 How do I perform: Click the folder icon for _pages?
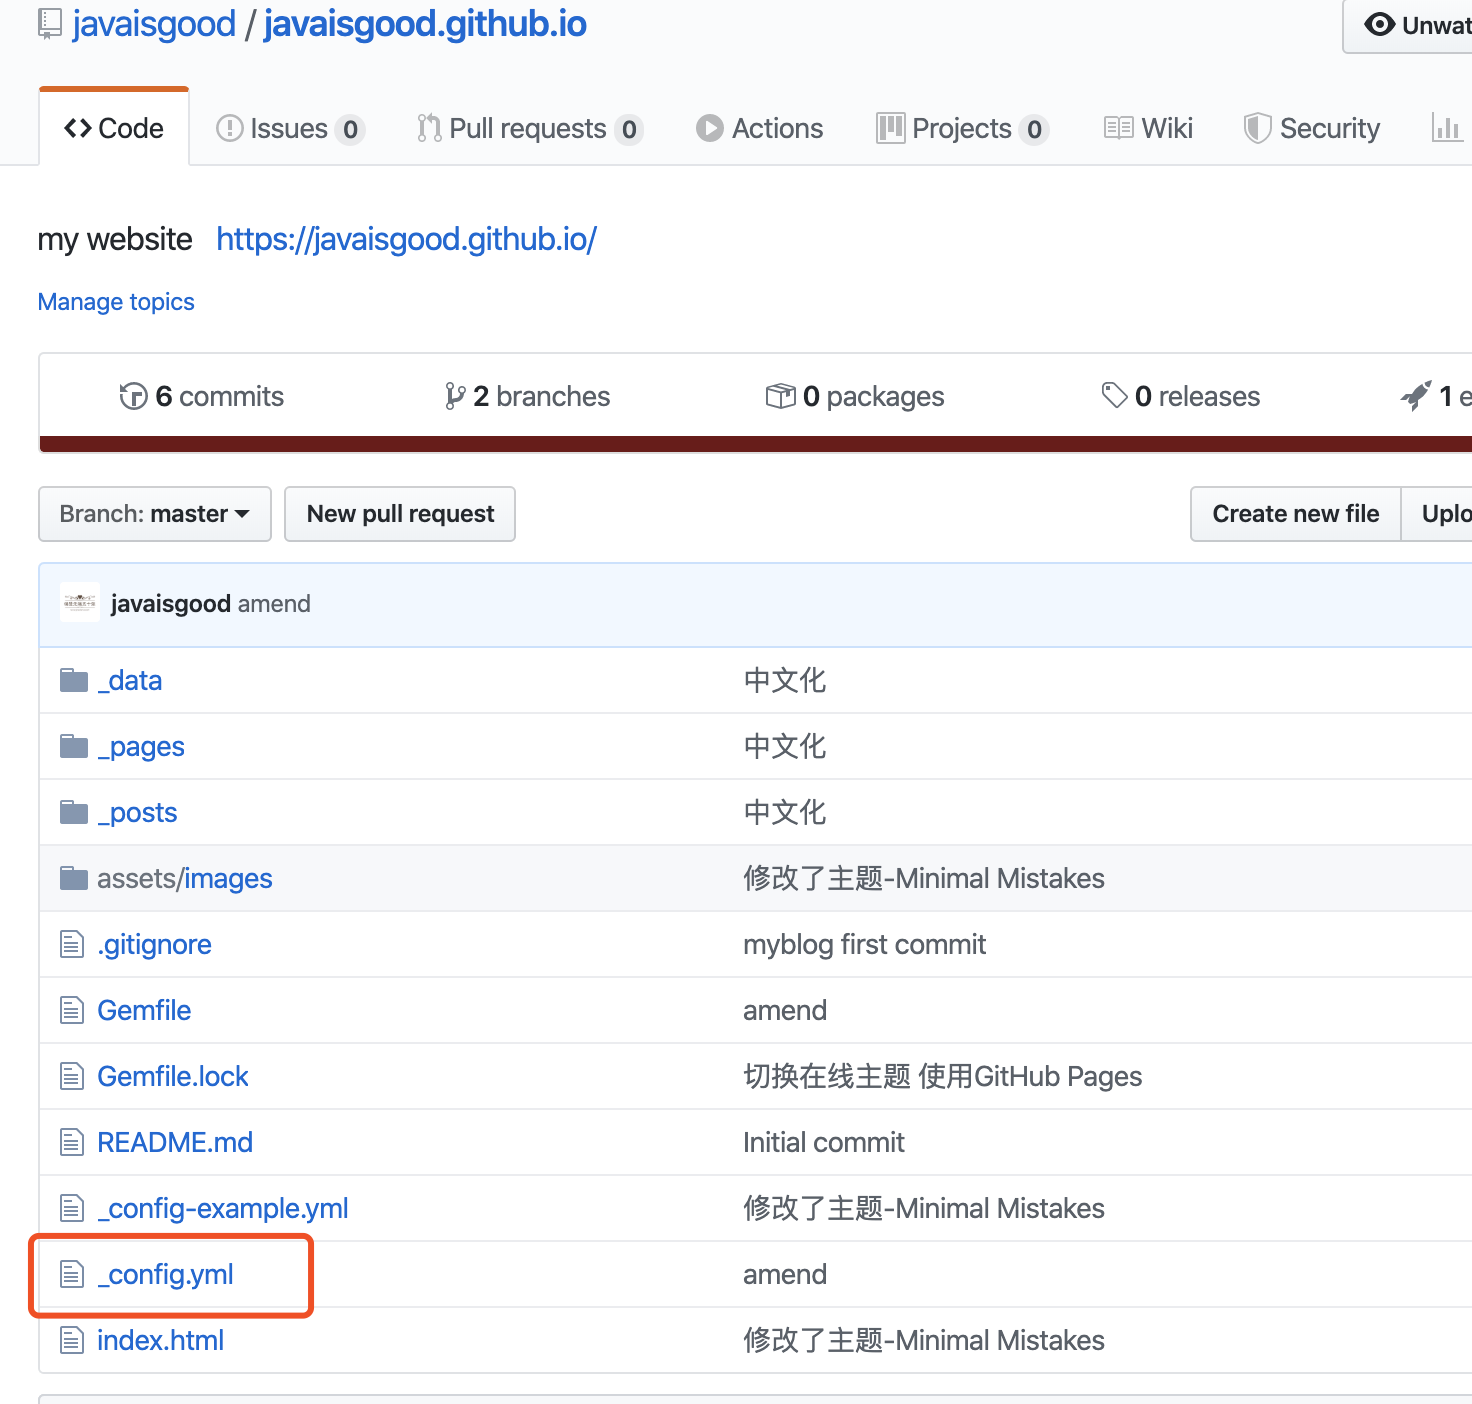point(74,747)
